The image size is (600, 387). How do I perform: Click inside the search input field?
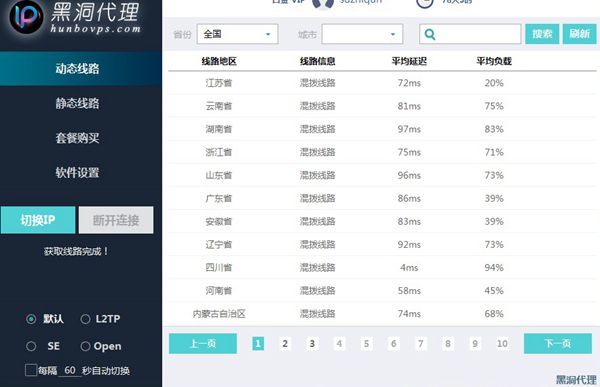pyautogui.click(x=470, y=34)
